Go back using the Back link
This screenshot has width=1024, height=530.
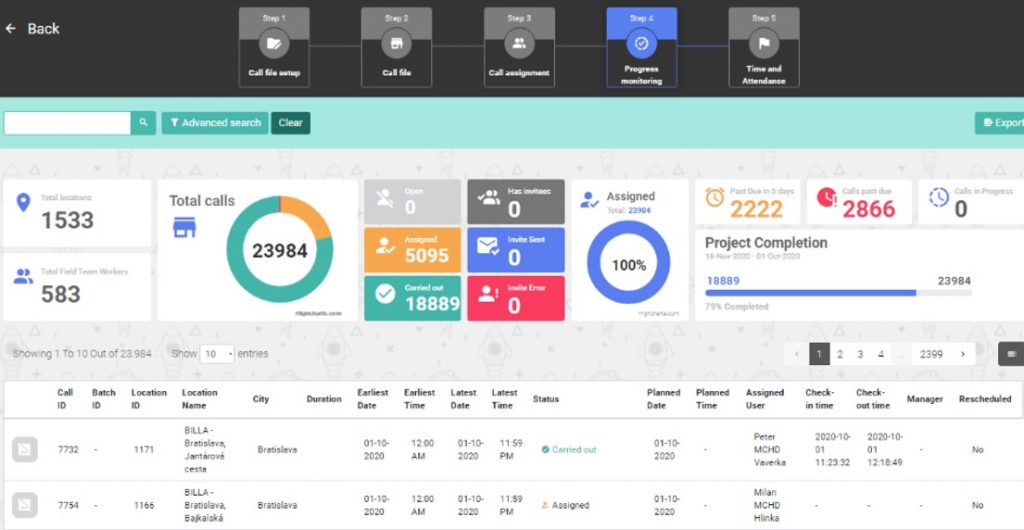pyautogui.click(x=33, y=29)
